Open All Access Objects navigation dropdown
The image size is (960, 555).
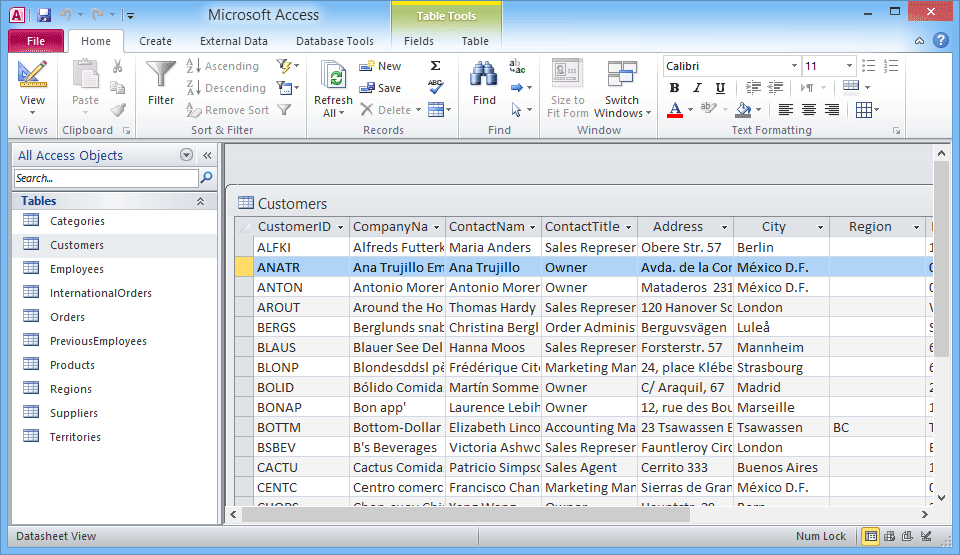187,155
